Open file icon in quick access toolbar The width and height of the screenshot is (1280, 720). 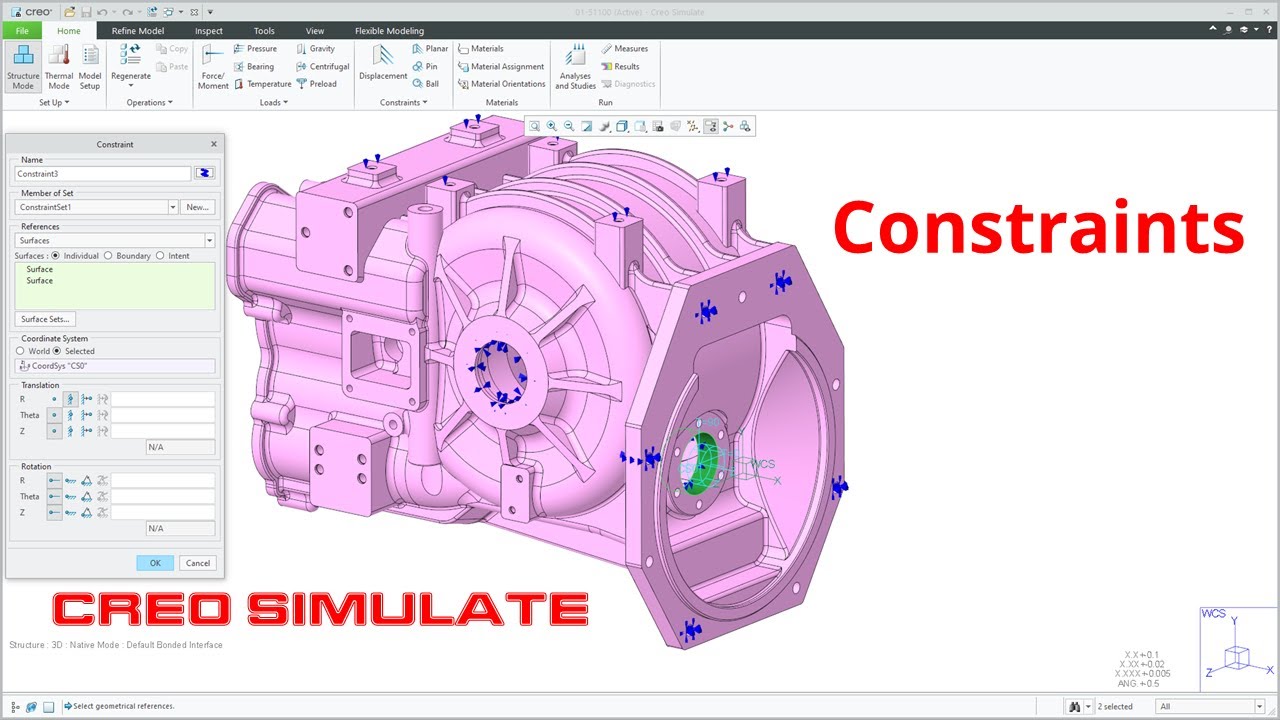(69, 12)
